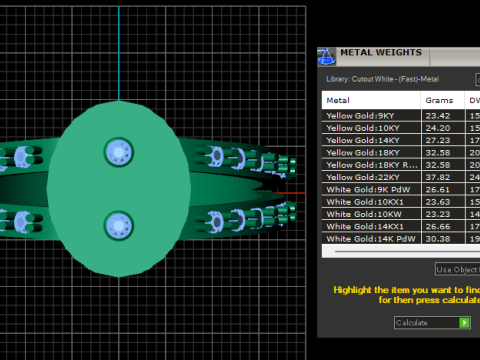Viewport: 480px width, 360px height.
Task: Activate the METAL WEIGHTS tab title
Action: [381, 53]
